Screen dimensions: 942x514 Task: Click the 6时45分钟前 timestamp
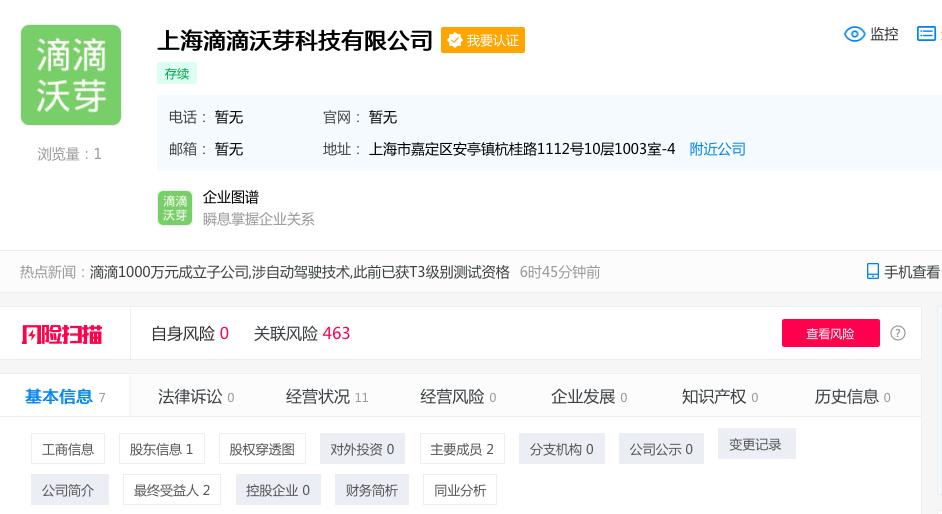[x=560, y=272]
